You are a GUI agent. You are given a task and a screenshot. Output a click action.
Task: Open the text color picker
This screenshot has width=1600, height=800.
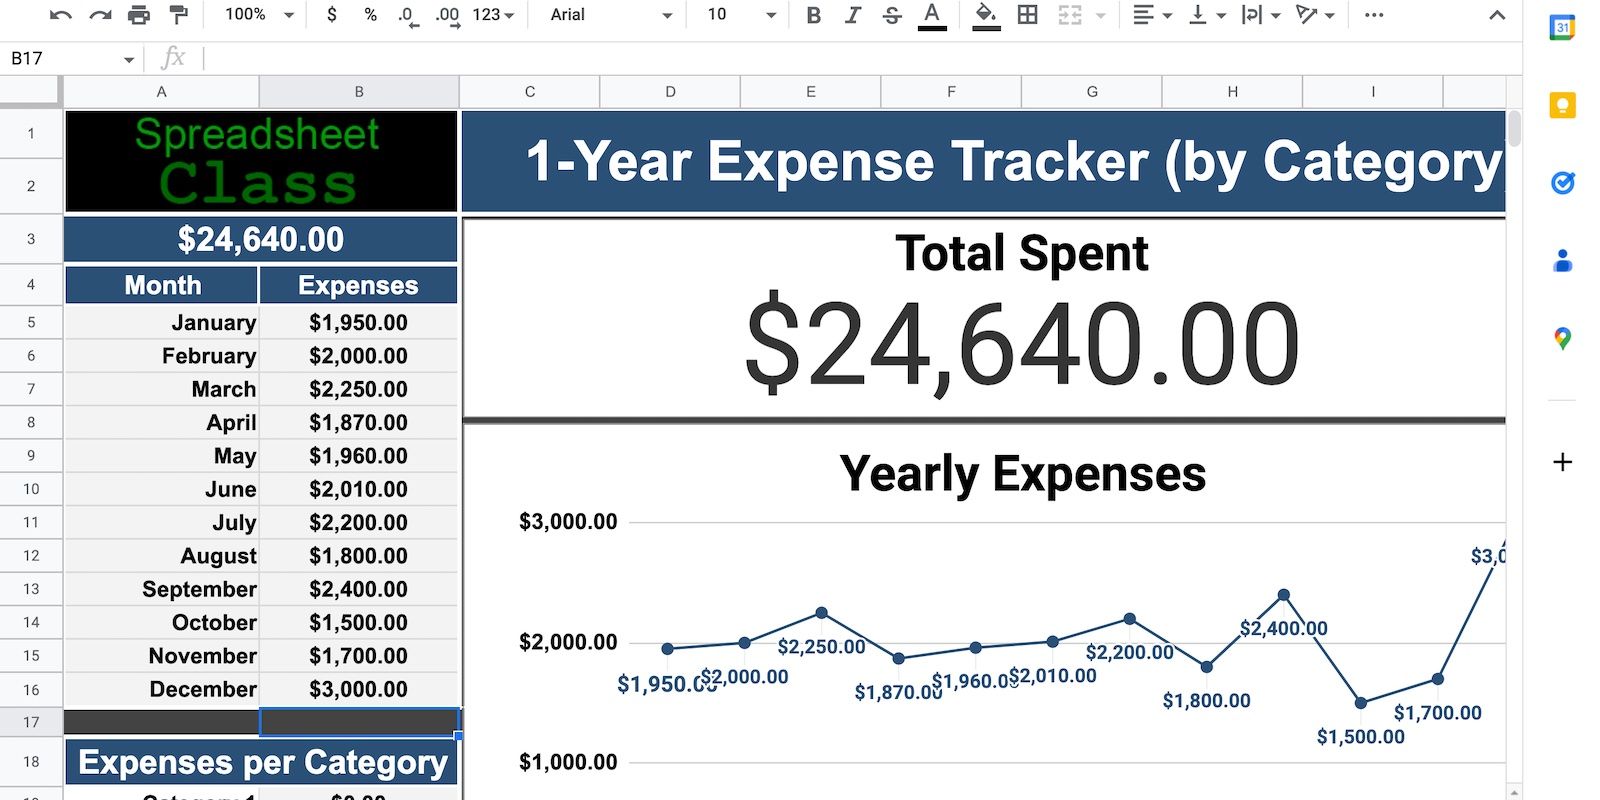(x=932, y=15)
